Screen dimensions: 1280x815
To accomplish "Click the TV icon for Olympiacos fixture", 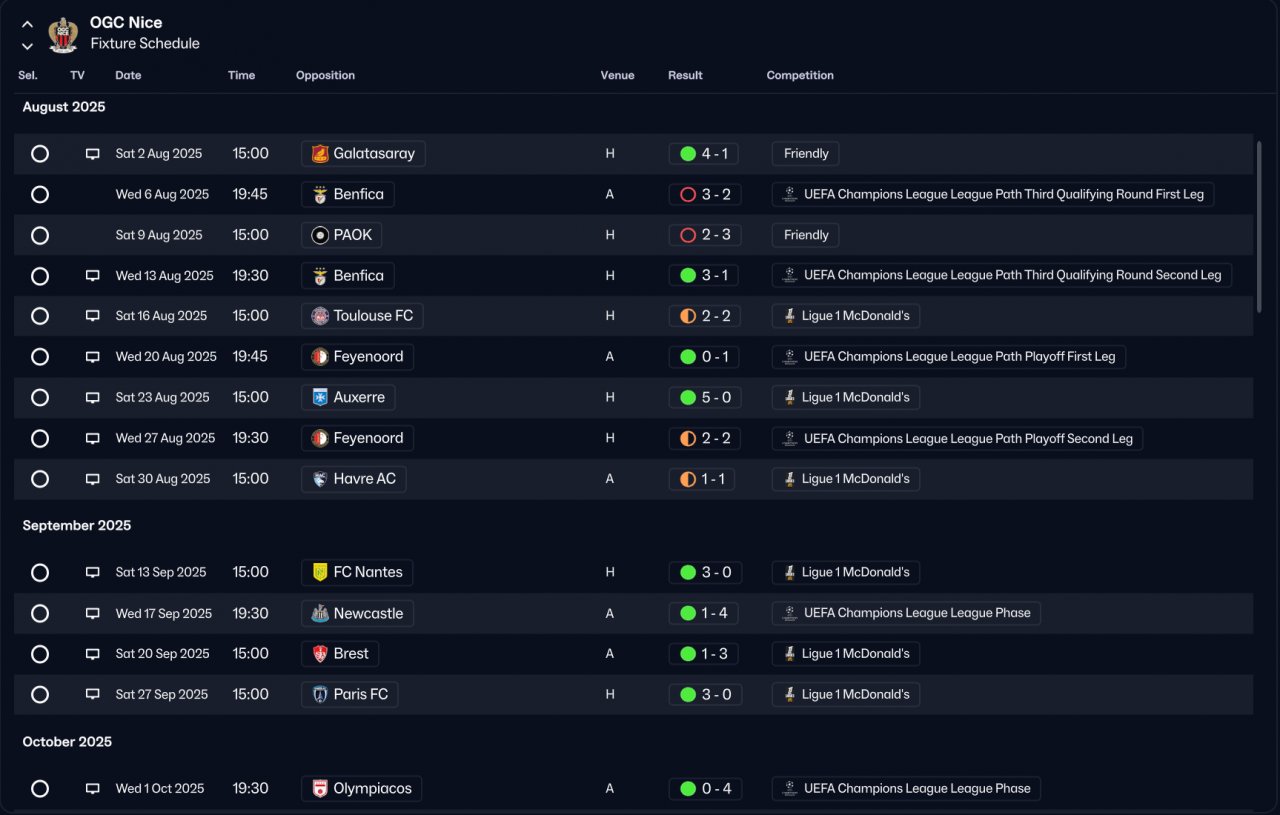I will pos(92,789).
